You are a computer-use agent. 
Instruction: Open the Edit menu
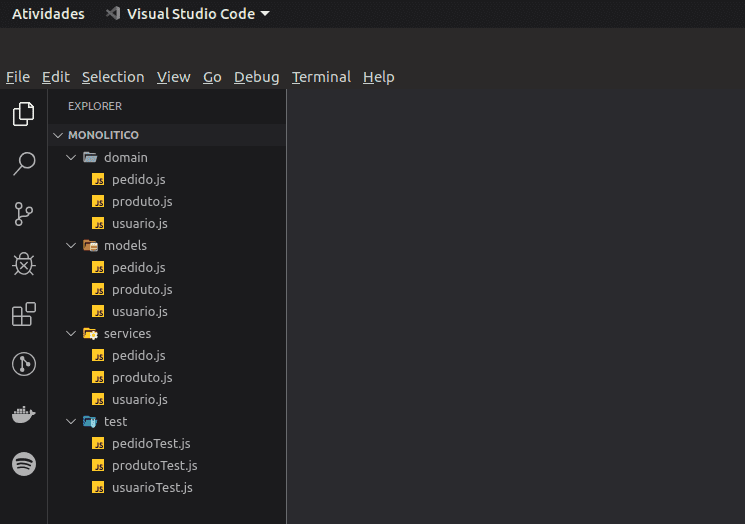point(56,77)
